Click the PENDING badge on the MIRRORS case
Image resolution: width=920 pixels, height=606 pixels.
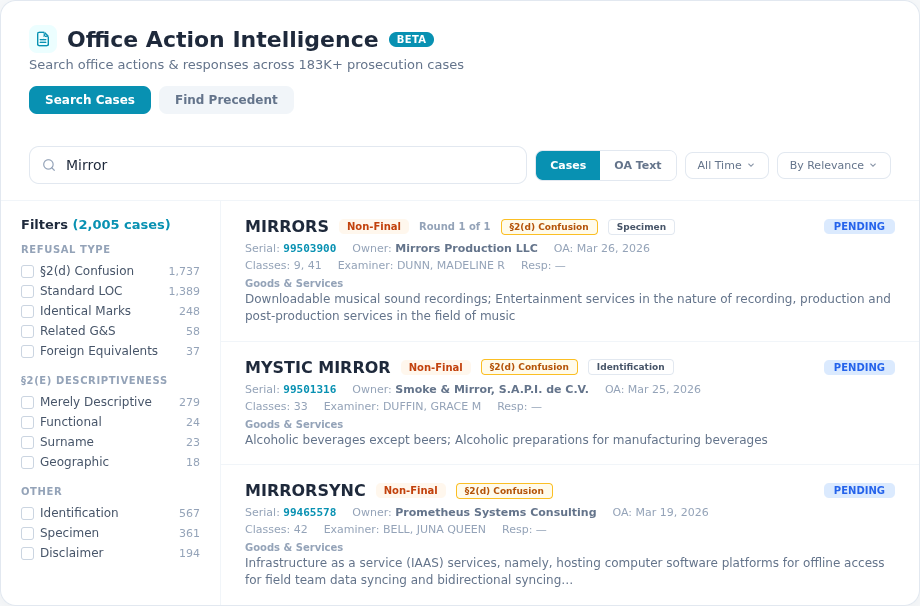[x=858, y=226]
